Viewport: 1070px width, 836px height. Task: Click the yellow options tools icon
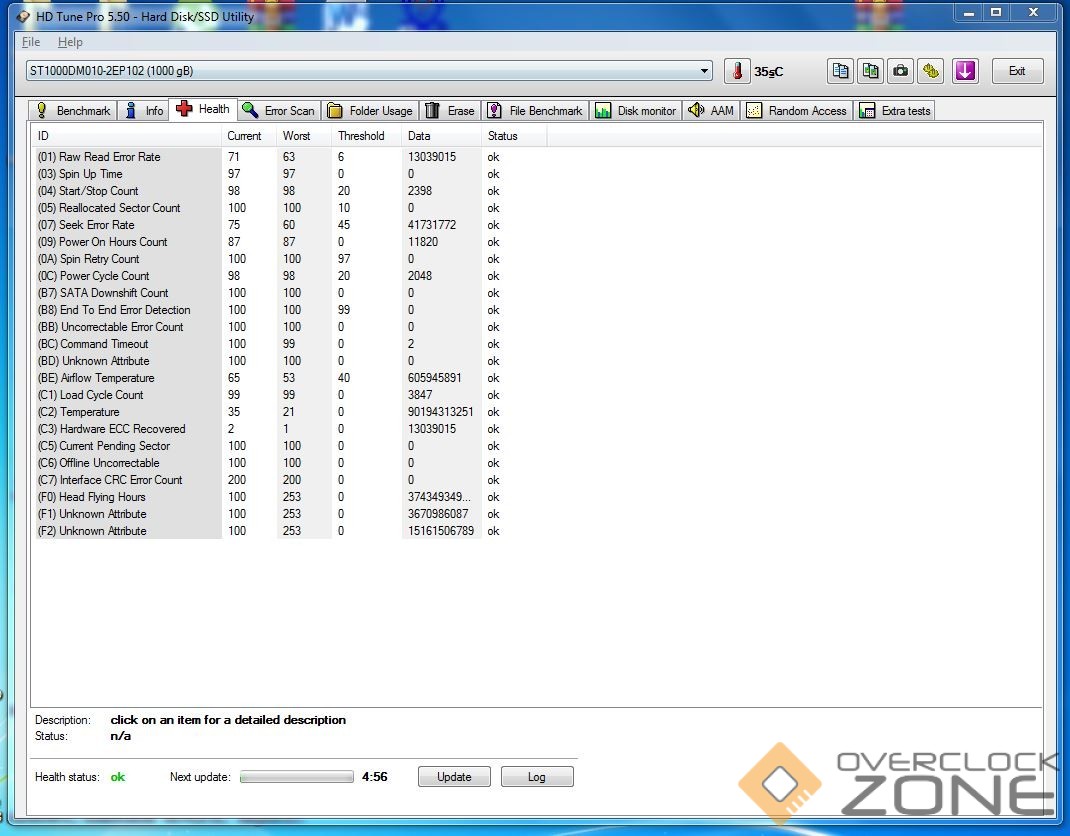point(932,71)
